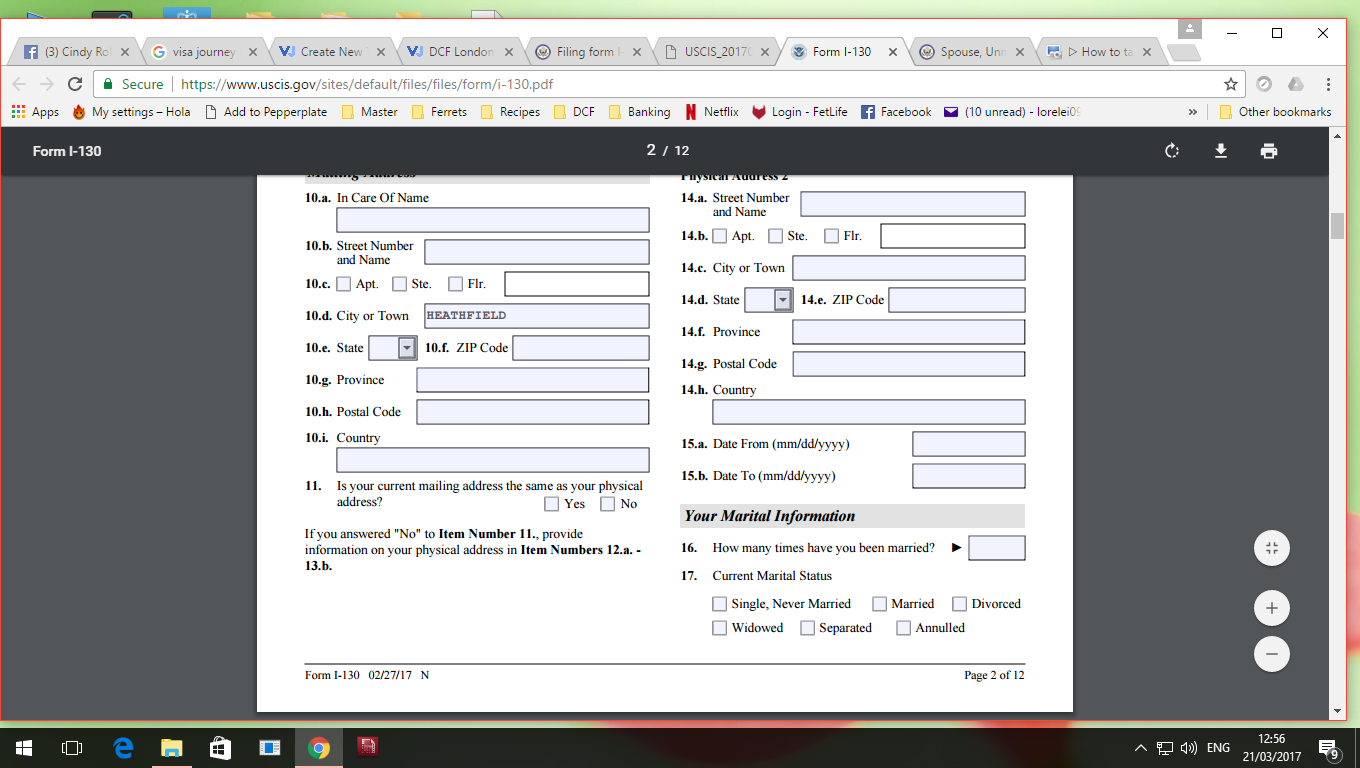Check the Separated checkbox
The image size is (1360, 768).
(x=808, y=628)
